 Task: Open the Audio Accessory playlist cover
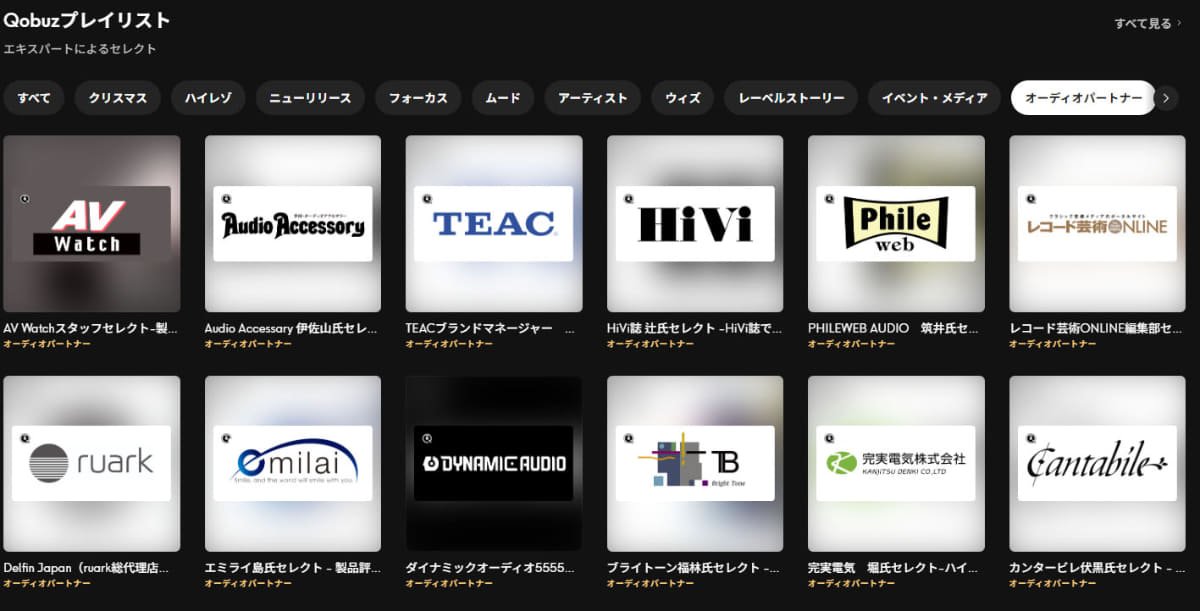click(x=293, y=224)
